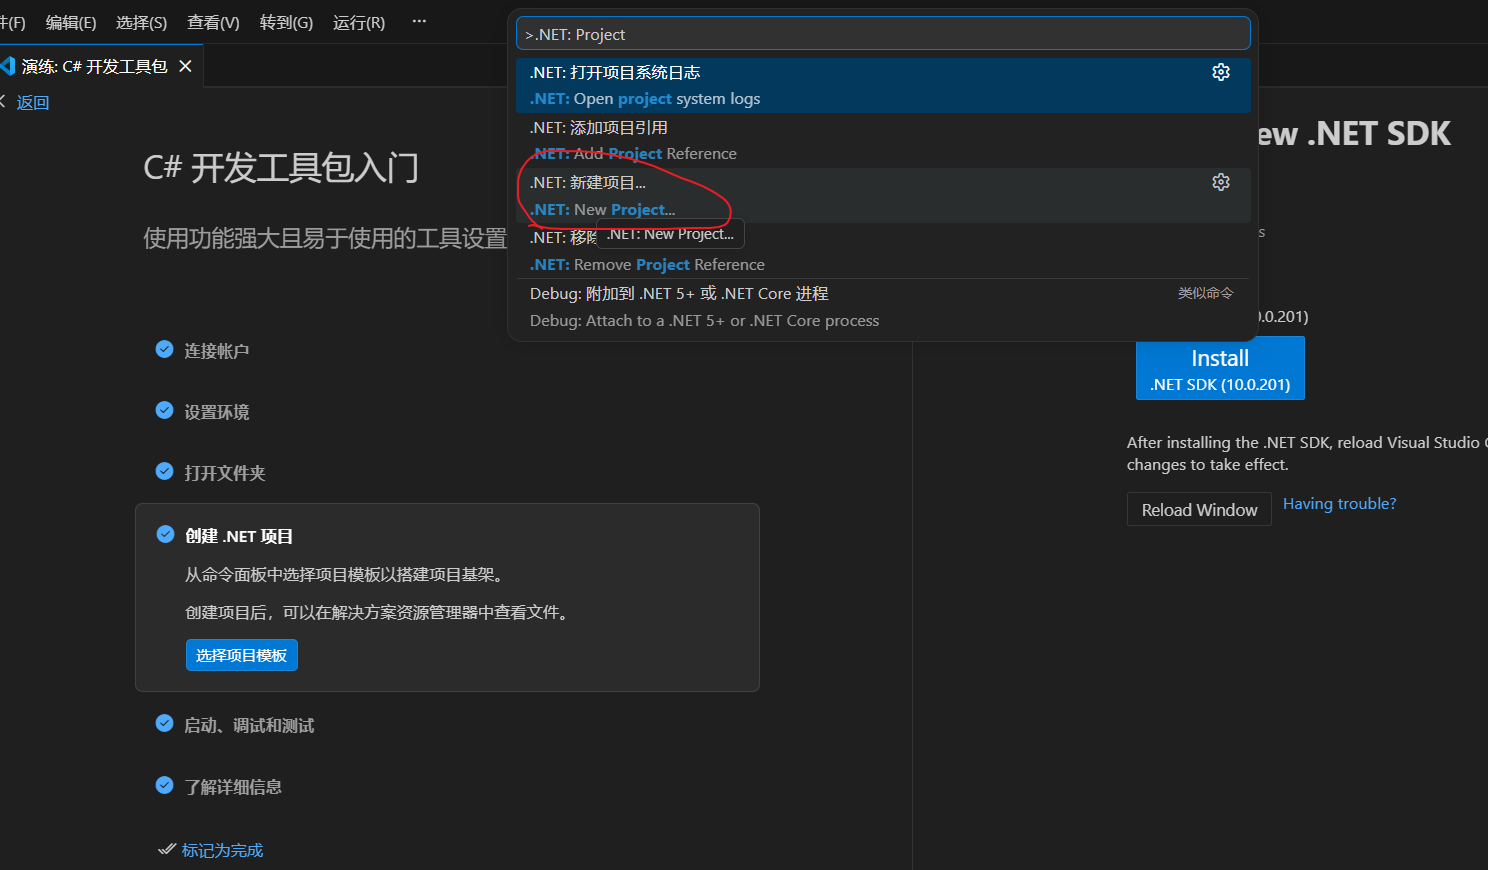Open the 编辑(E) menu
This screenshot has width=1488, height=870.
(x=71, y=22)
